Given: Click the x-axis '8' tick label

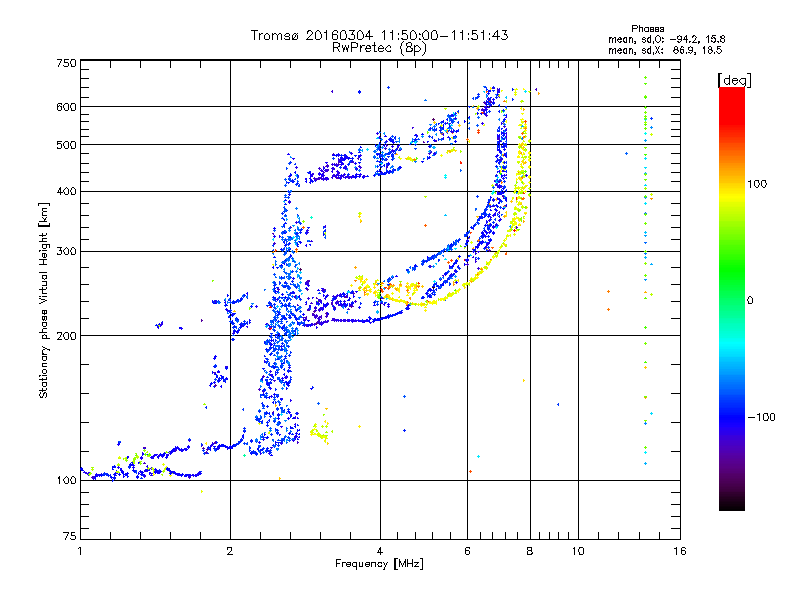Looking at the screenshot, I should coord(530,551).
